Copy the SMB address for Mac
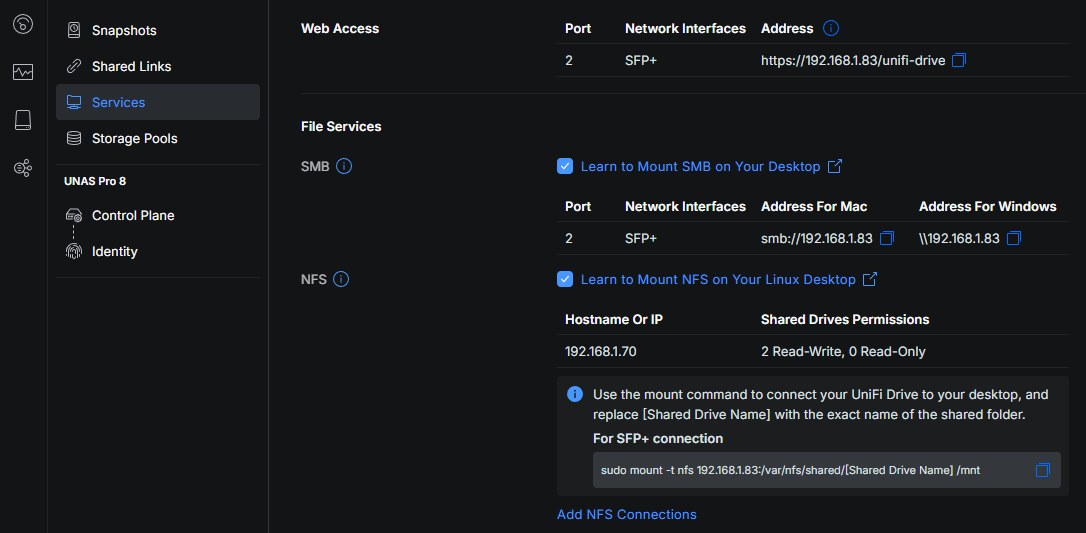Screen dimensions: 1086x533 pyautogui.click(x=887, y=239)
